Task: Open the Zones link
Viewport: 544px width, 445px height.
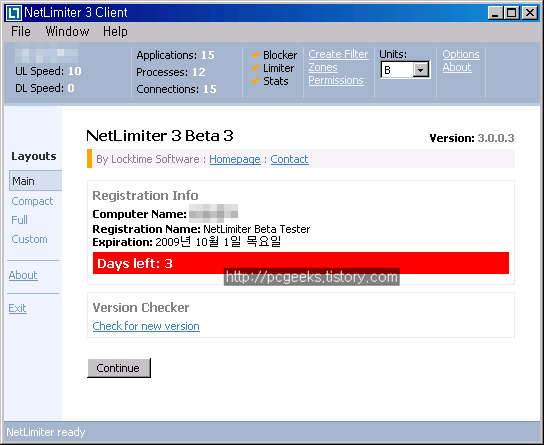Action: click(323, 67)
